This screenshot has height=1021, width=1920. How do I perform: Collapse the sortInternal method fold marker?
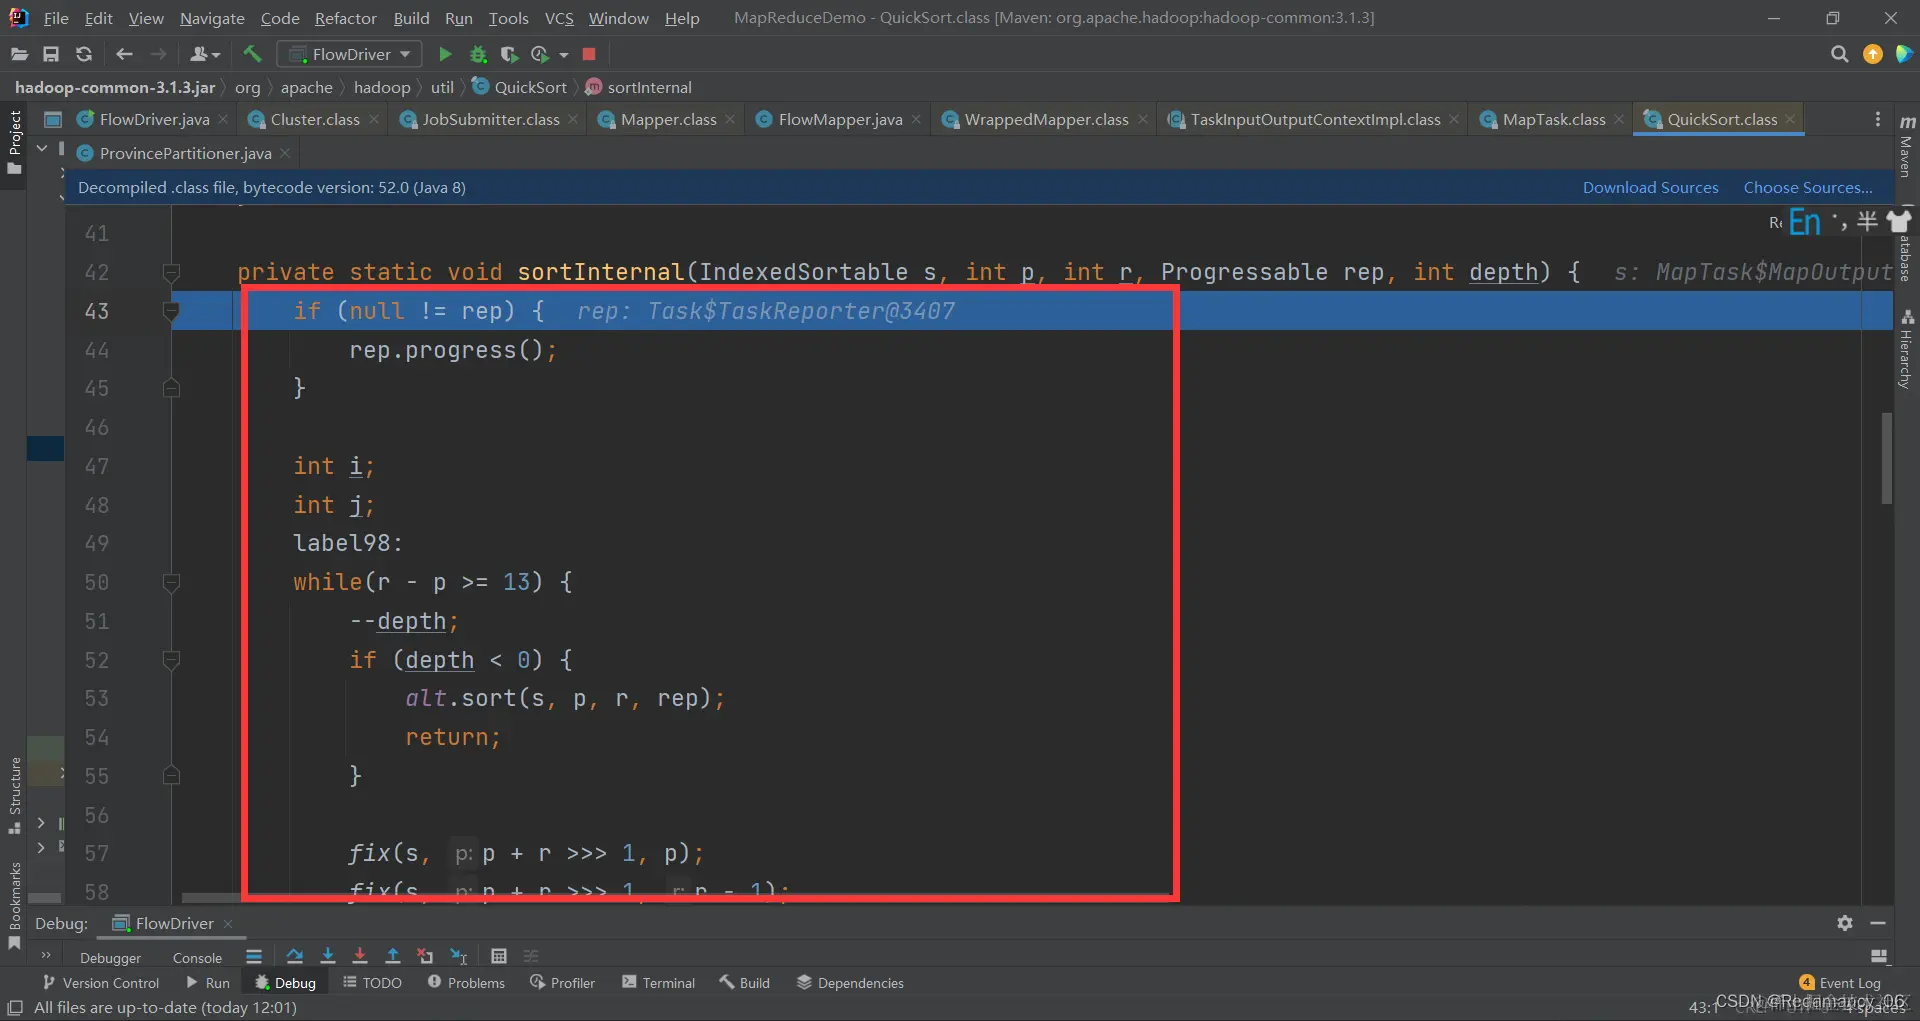point(171,272)
